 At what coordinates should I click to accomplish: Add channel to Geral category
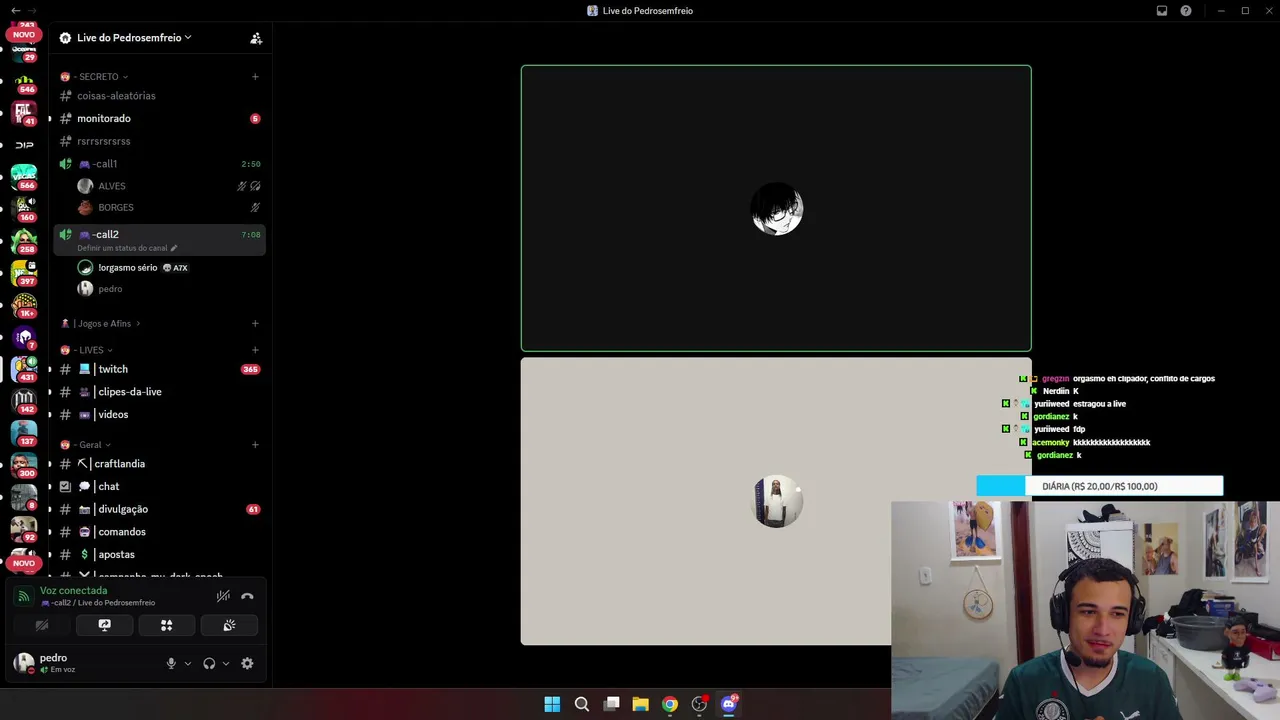pyautogui.click(x=255, y=445)
